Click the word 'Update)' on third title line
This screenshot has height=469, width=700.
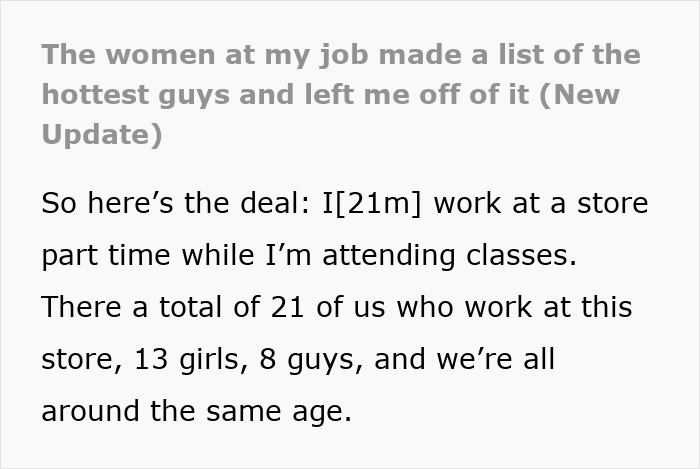101,134
